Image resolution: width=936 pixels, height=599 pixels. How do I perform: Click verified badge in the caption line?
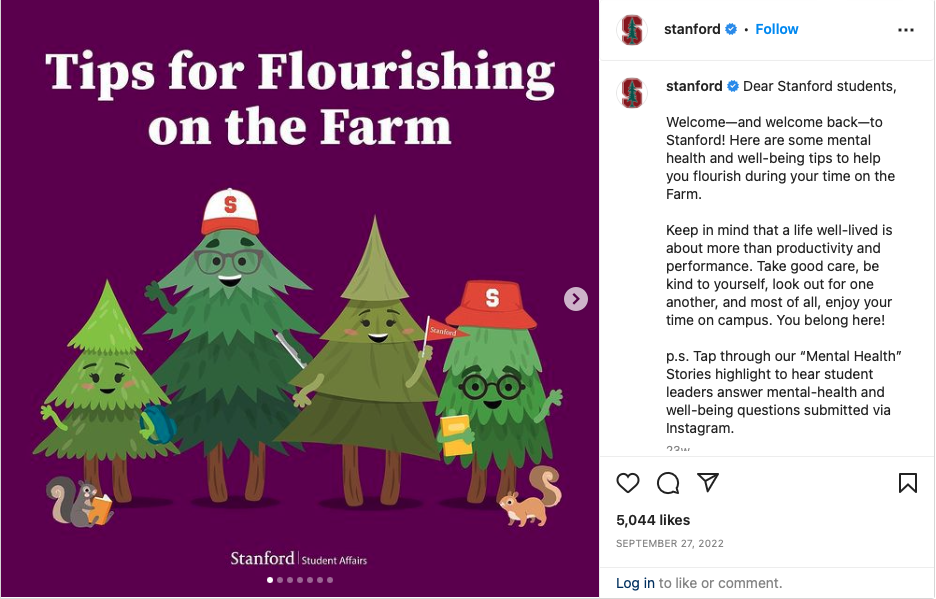coord(733,87)
